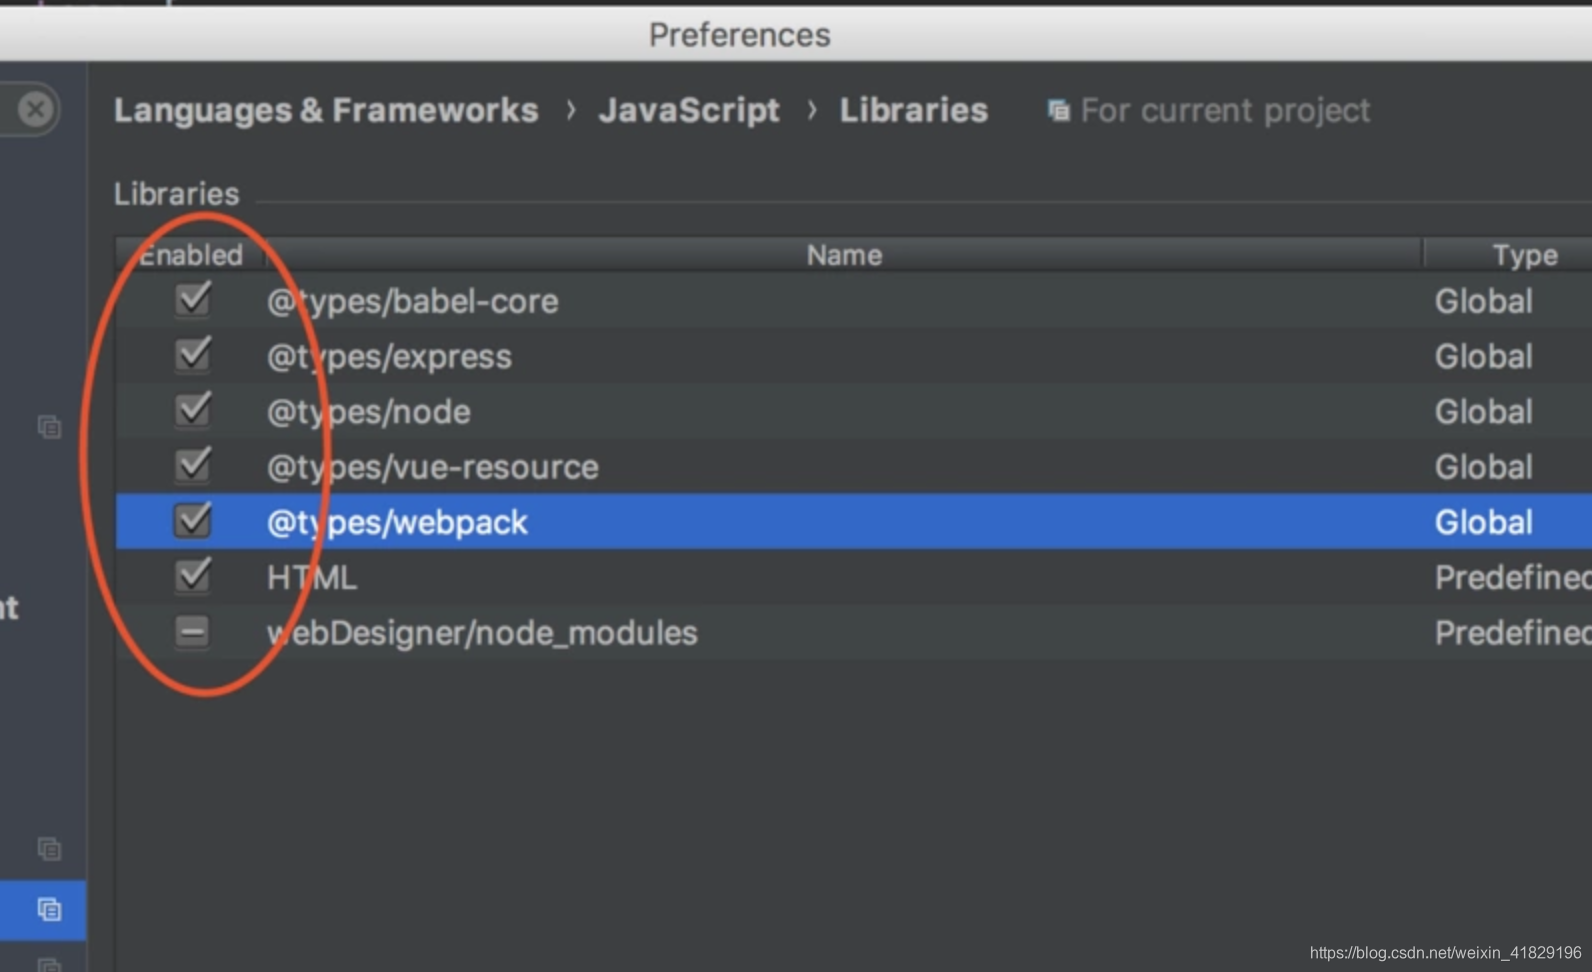Select the @types/express row name
The width and height of the screenshot is (1592, 972).
pos(389,357)
